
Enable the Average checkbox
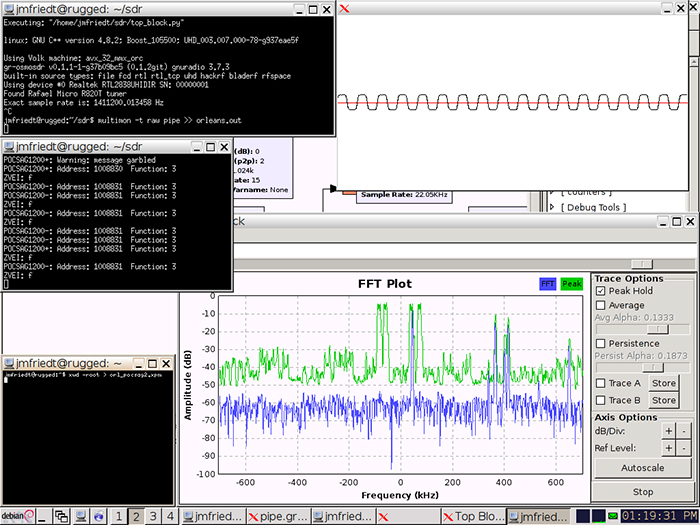tap(601, 305)
